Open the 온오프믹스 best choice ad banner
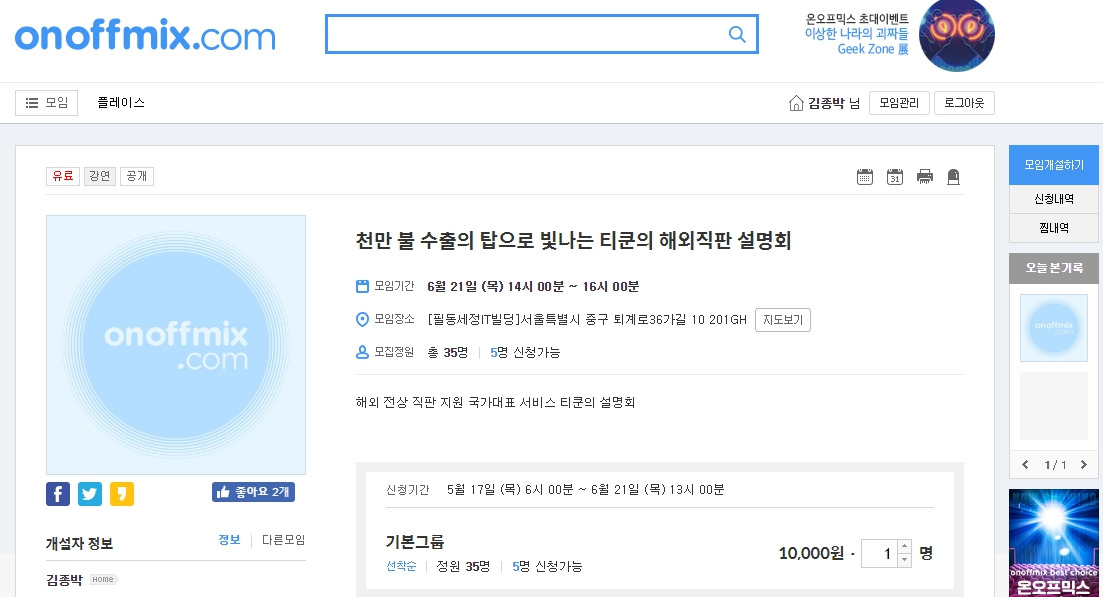Viewport: 1103px width, 597px height. [1054, 543]
